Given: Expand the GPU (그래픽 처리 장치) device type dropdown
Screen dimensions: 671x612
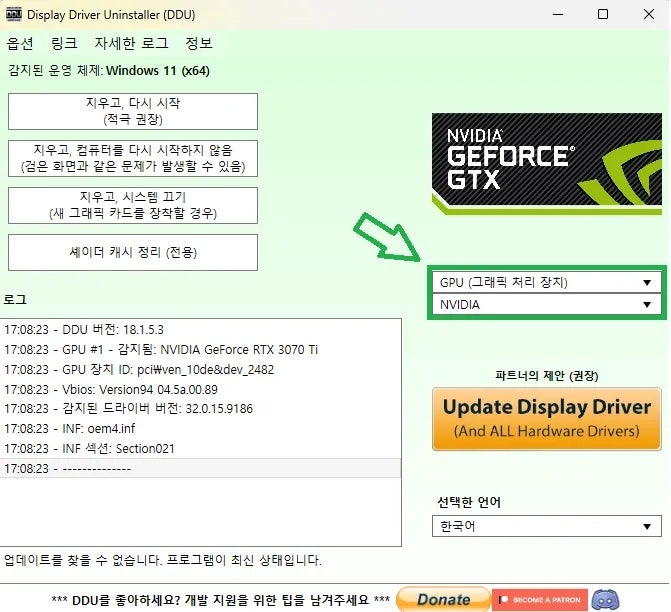Looking at the screenshot, I should 546,282.
